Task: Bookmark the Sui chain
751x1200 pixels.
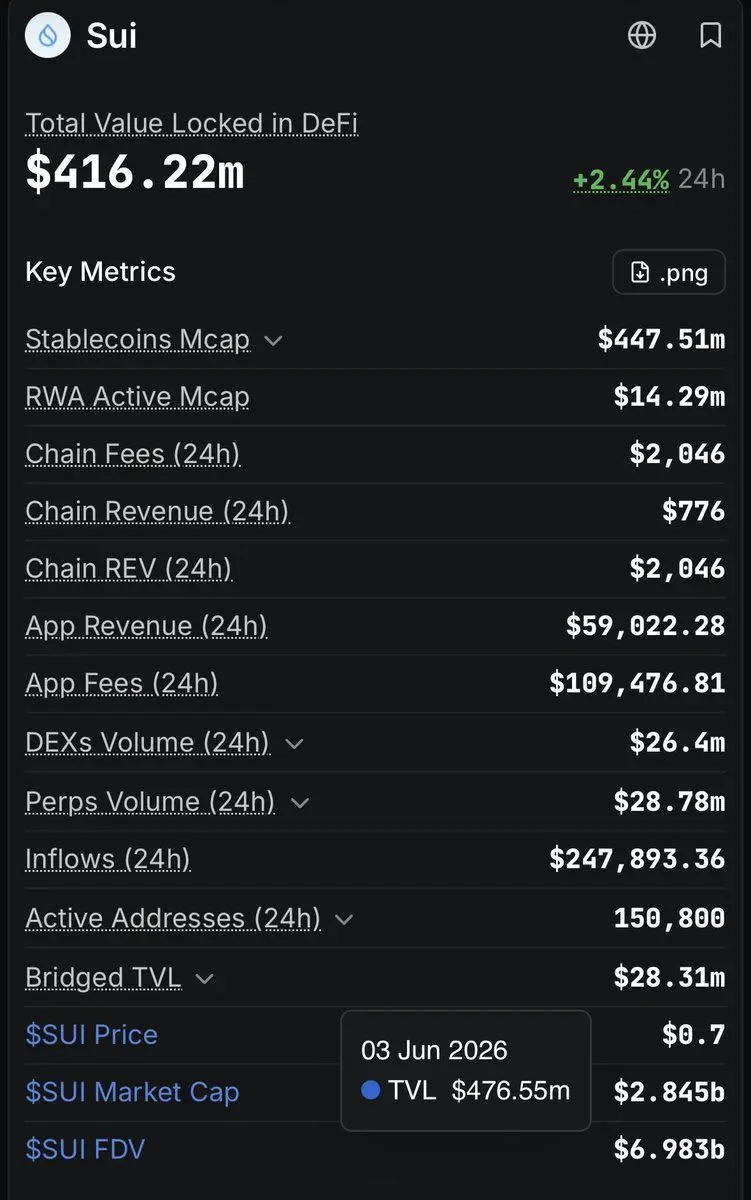Action: coord(710,36)
